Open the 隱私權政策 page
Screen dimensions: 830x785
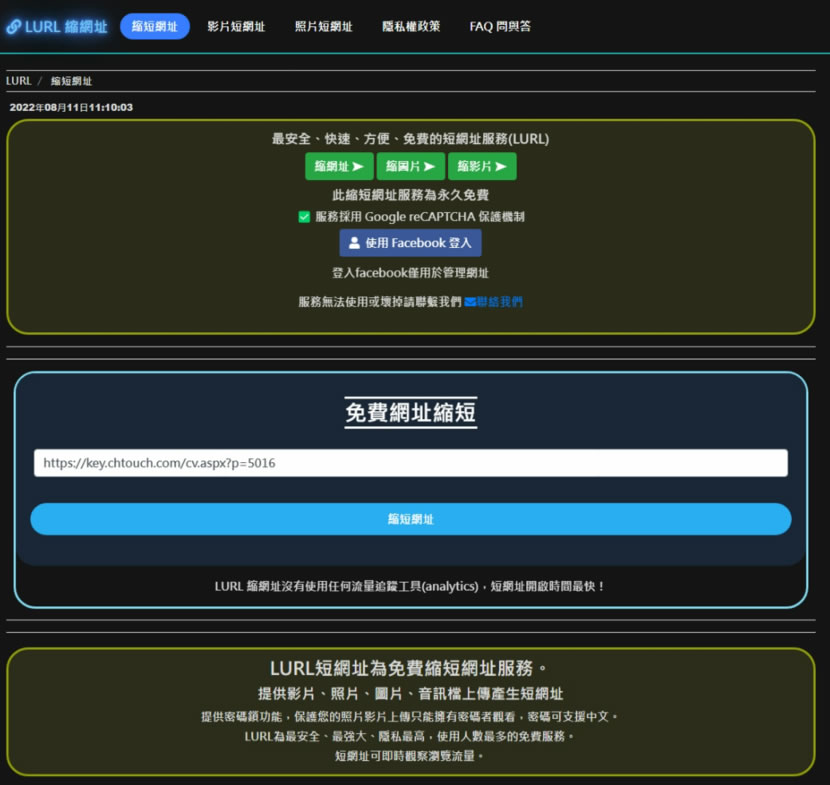tap(411, 26)
